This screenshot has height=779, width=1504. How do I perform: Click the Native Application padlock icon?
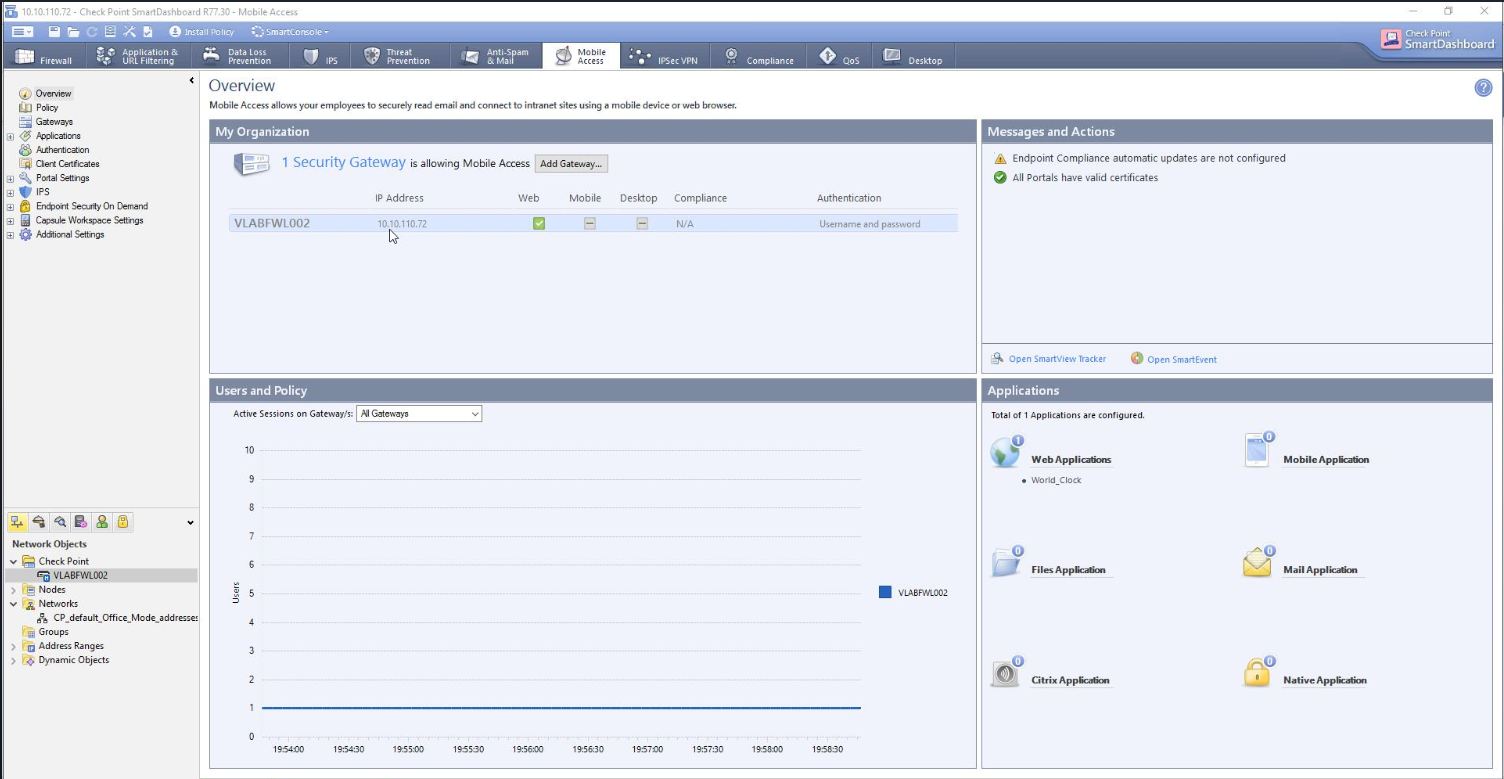1256,672
